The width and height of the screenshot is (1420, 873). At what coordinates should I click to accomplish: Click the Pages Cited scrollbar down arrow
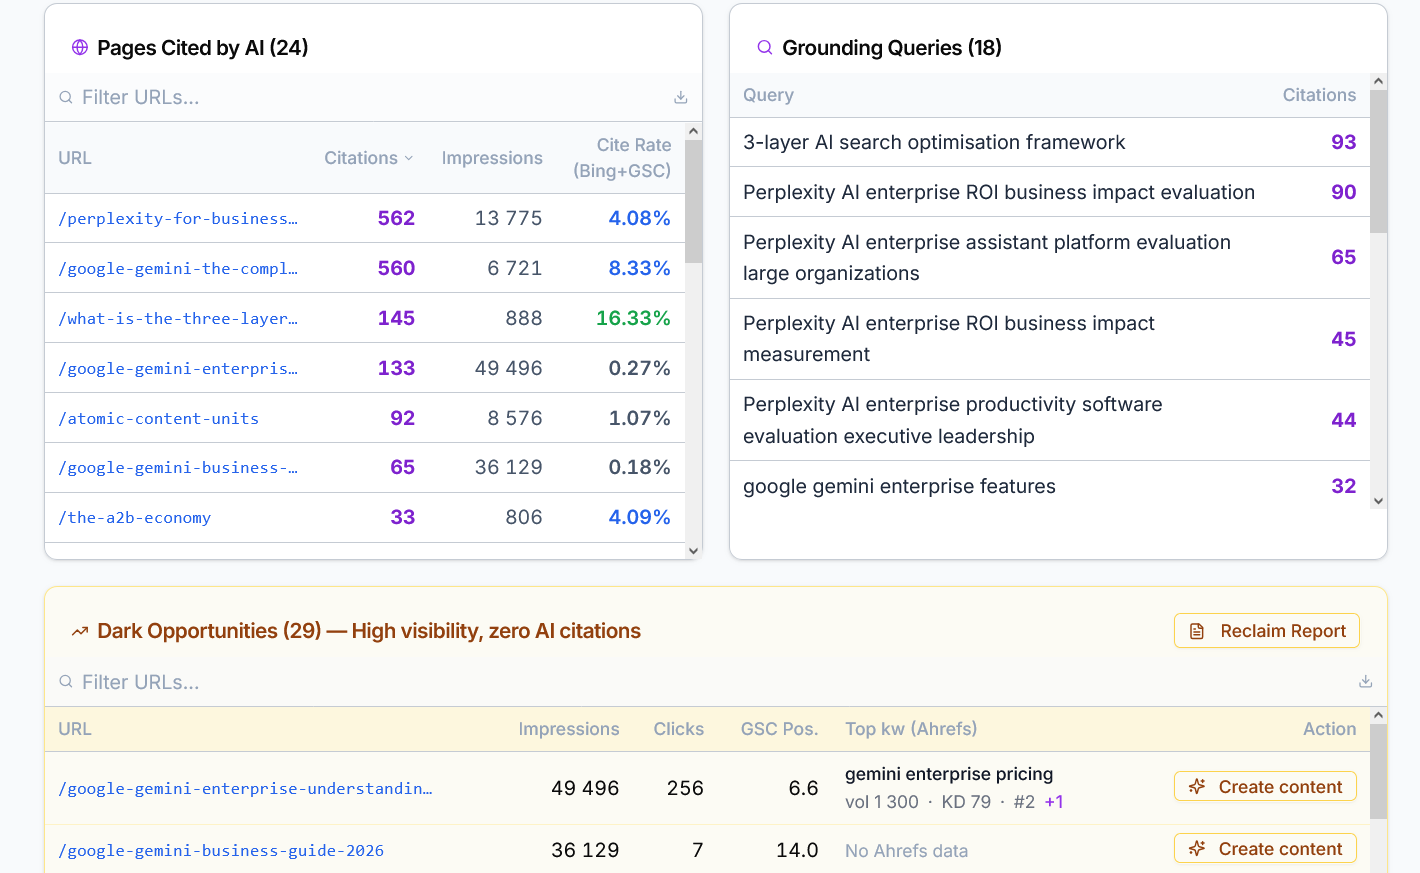[694, 551]
